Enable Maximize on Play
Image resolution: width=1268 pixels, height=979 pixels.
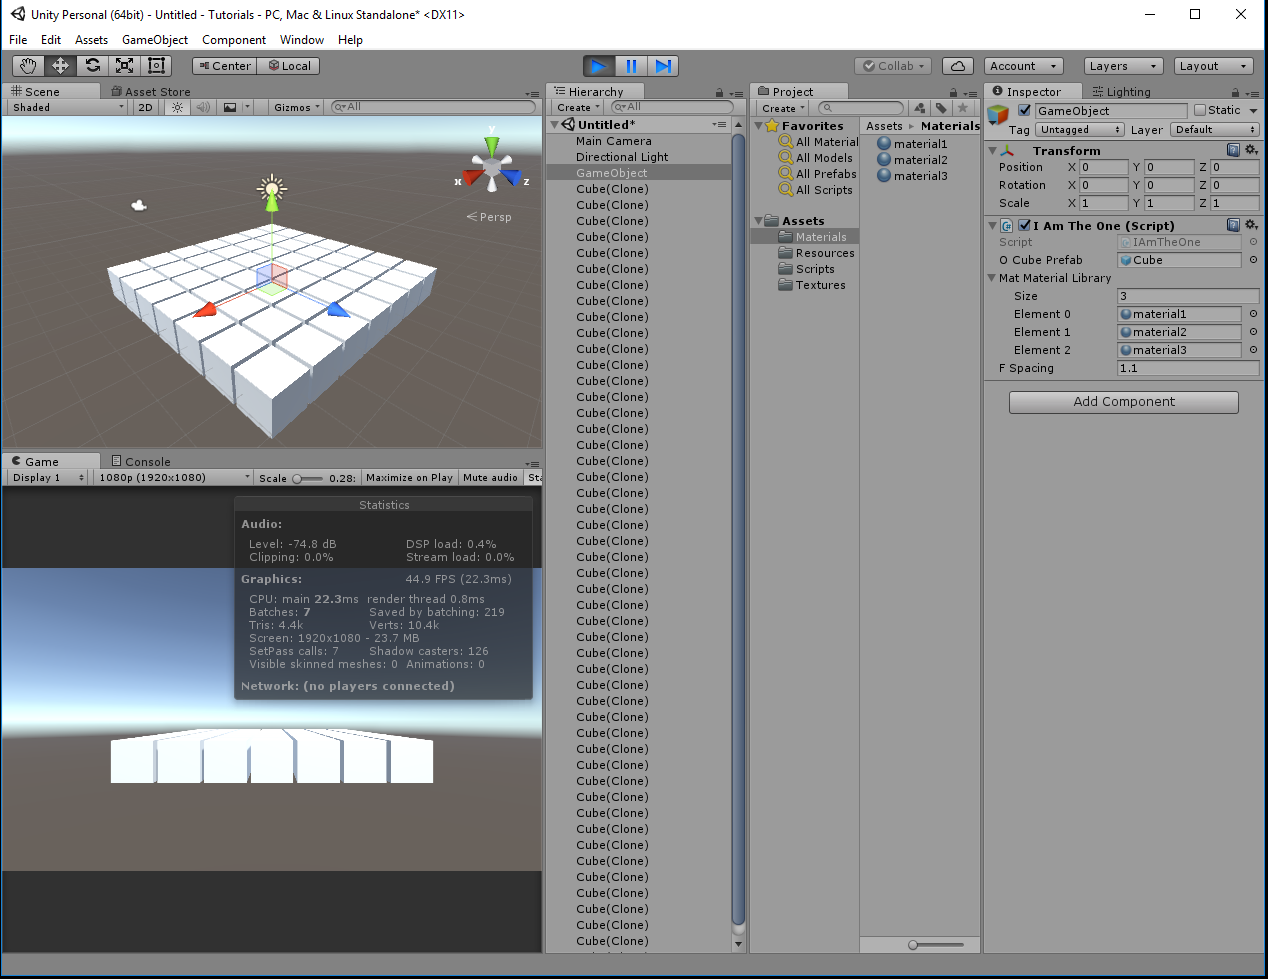coord(409,477)
